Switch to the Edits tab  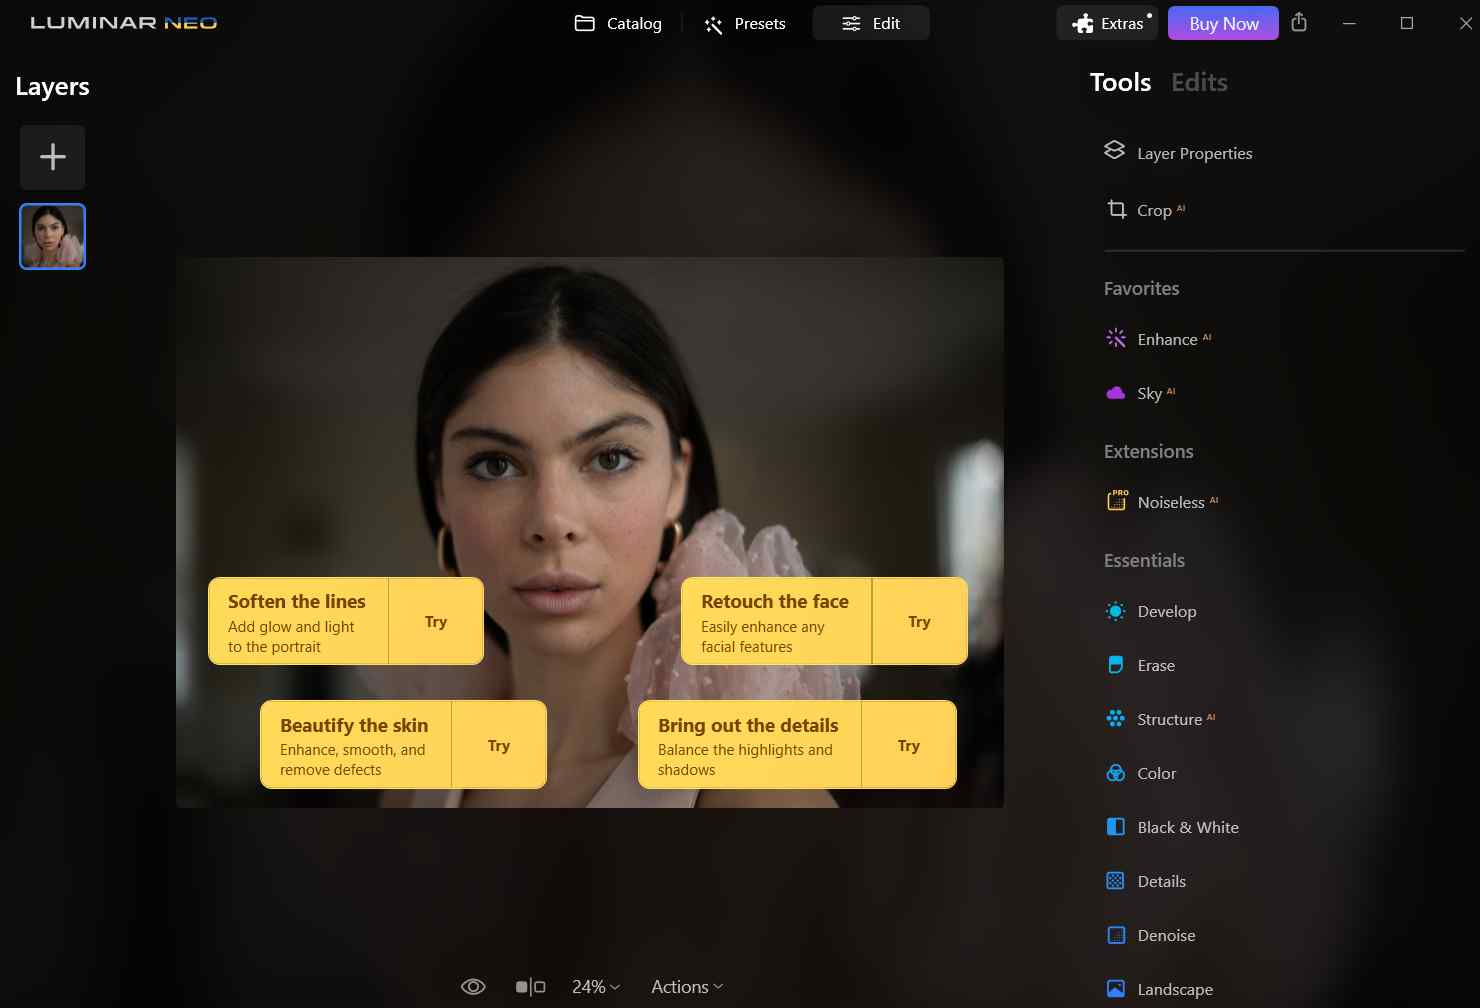point(1199,82)
